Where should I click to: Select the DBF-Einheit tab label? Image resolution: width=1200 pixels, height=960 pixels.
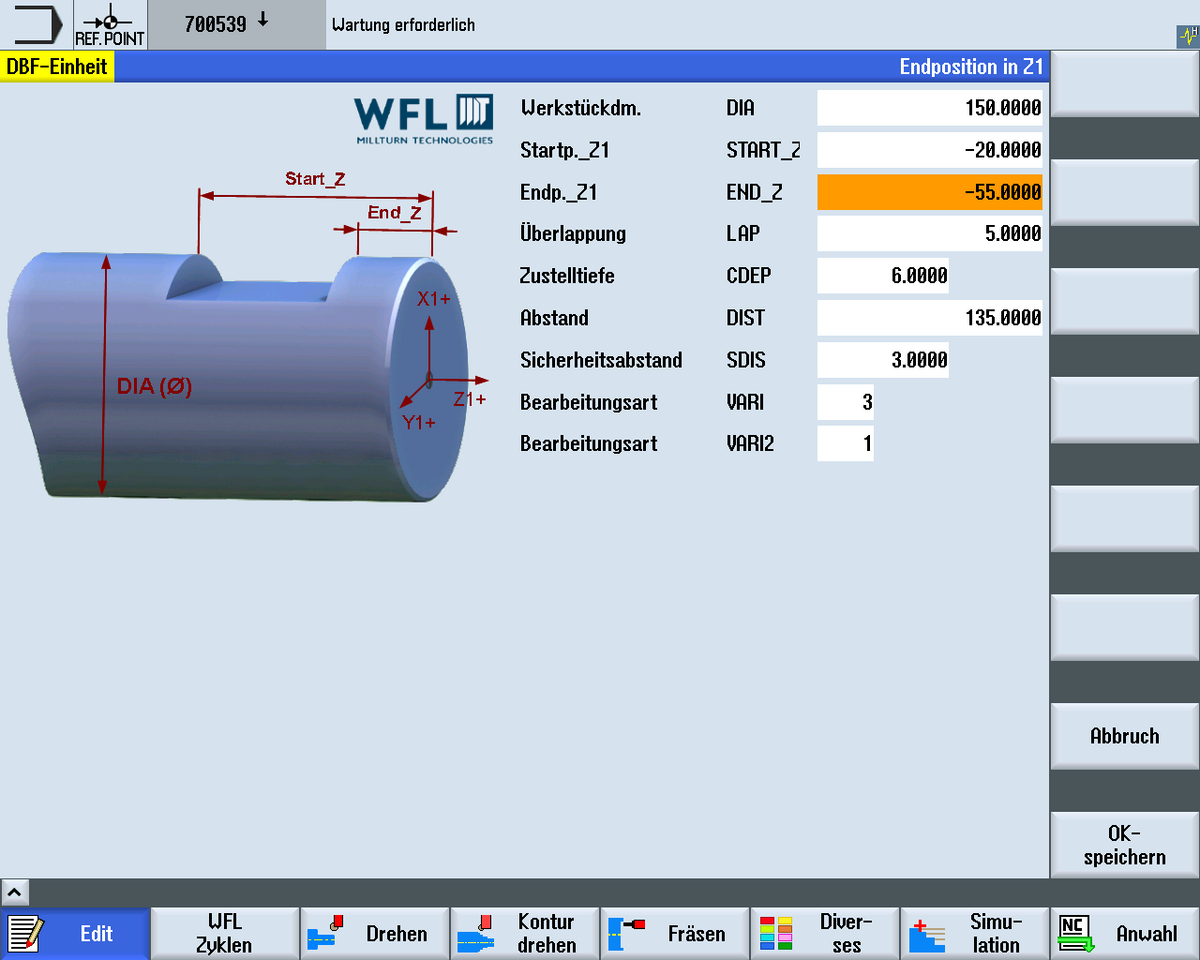pyautogui.click(x=57, y=66)
